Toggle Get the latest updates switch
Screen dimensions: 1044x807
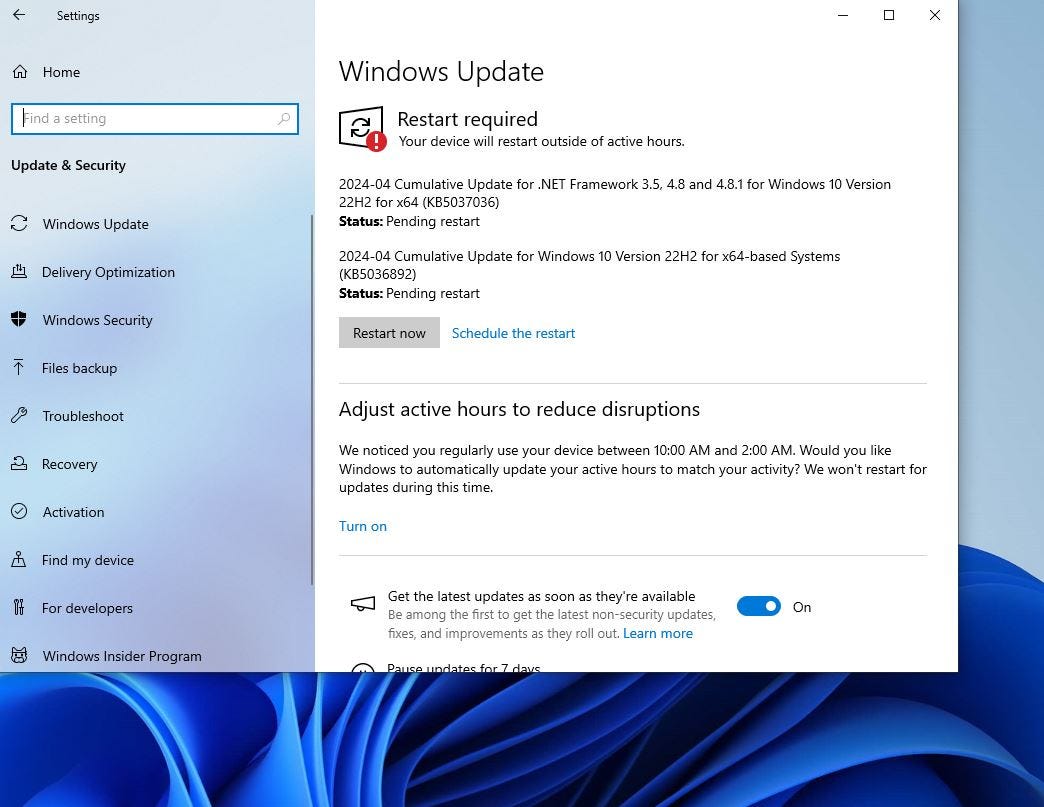758,607
